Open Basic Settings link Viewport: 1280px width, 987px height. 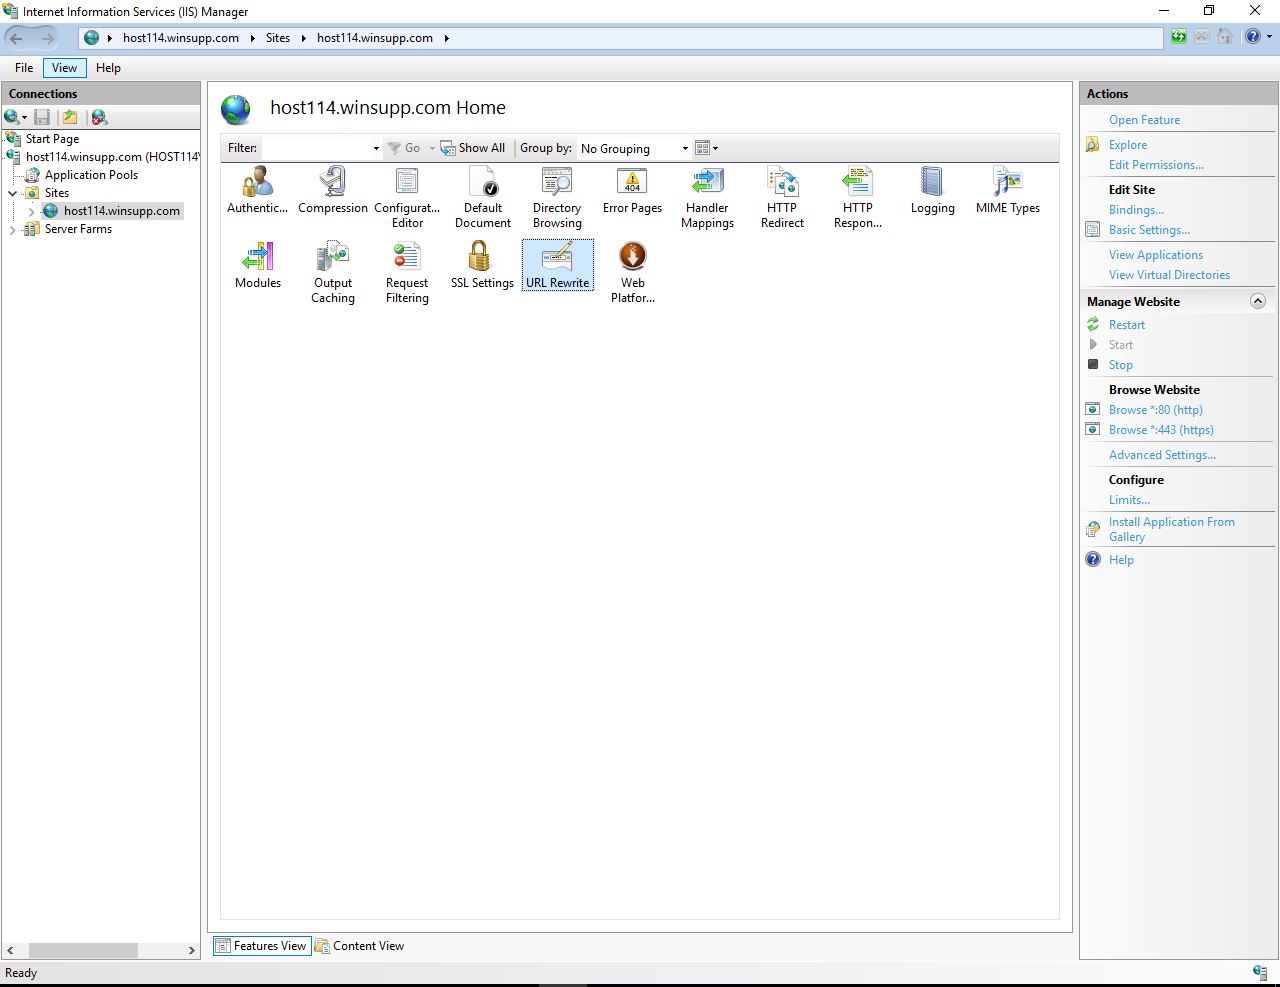(x=1149, y=230)
